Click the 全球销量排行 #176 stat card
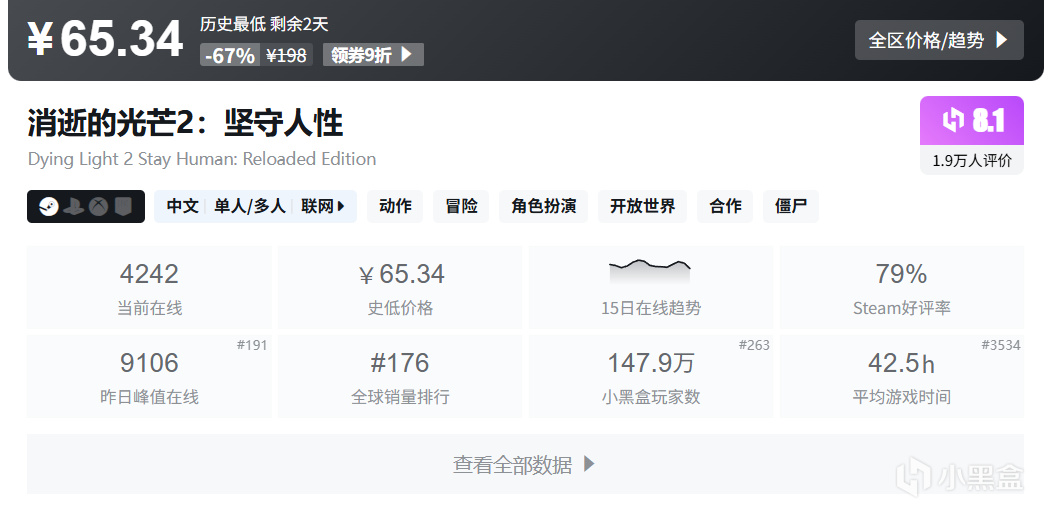The height and width of the screenshot is (511, 1054). [x=400, y=376]
